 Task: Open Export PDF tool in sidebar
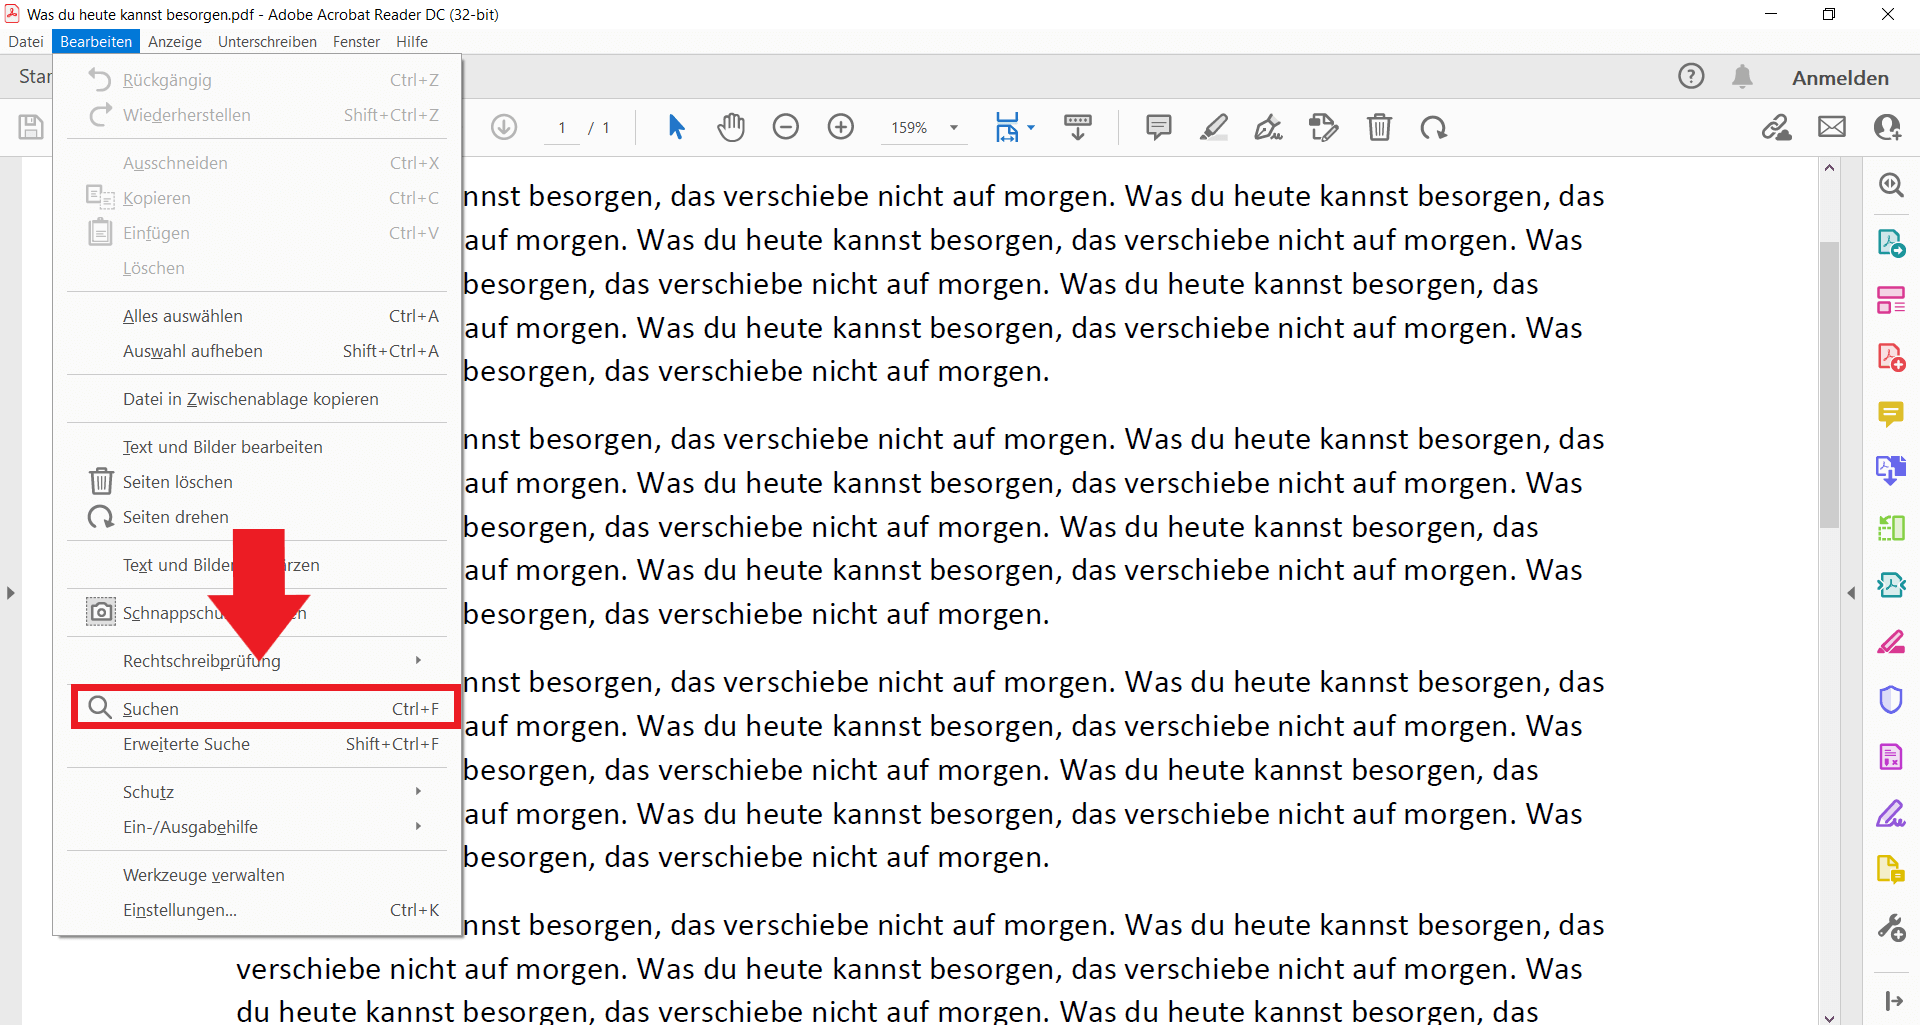point(1891,242)
